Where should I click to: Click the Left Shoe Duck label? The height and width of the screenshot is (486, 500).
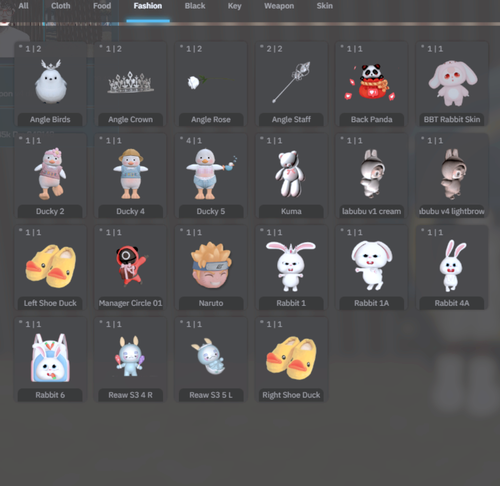click(50, 303)
